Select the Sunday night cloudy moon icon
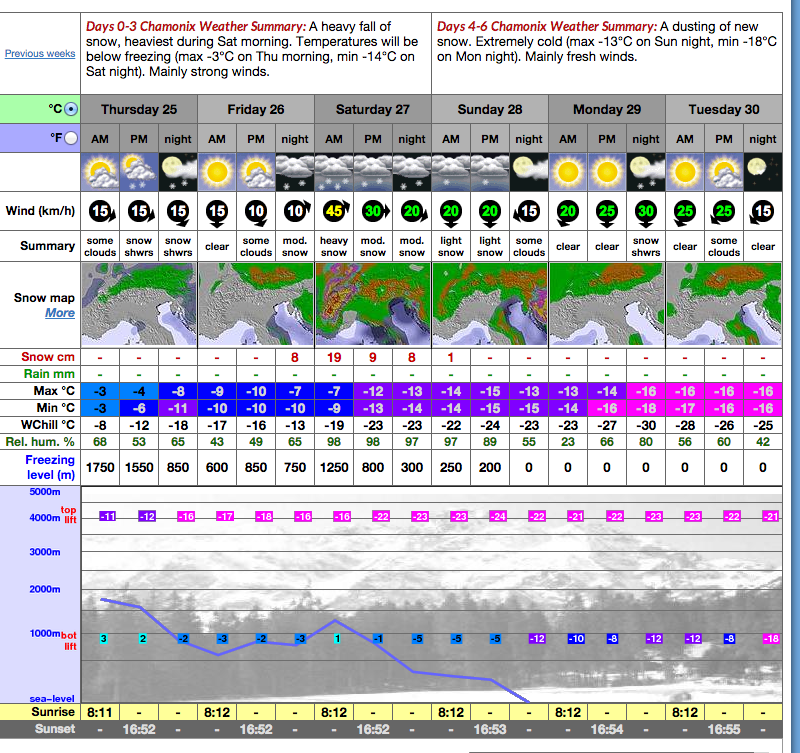Screen dimensions: 800x753 (x=529, y=172)
